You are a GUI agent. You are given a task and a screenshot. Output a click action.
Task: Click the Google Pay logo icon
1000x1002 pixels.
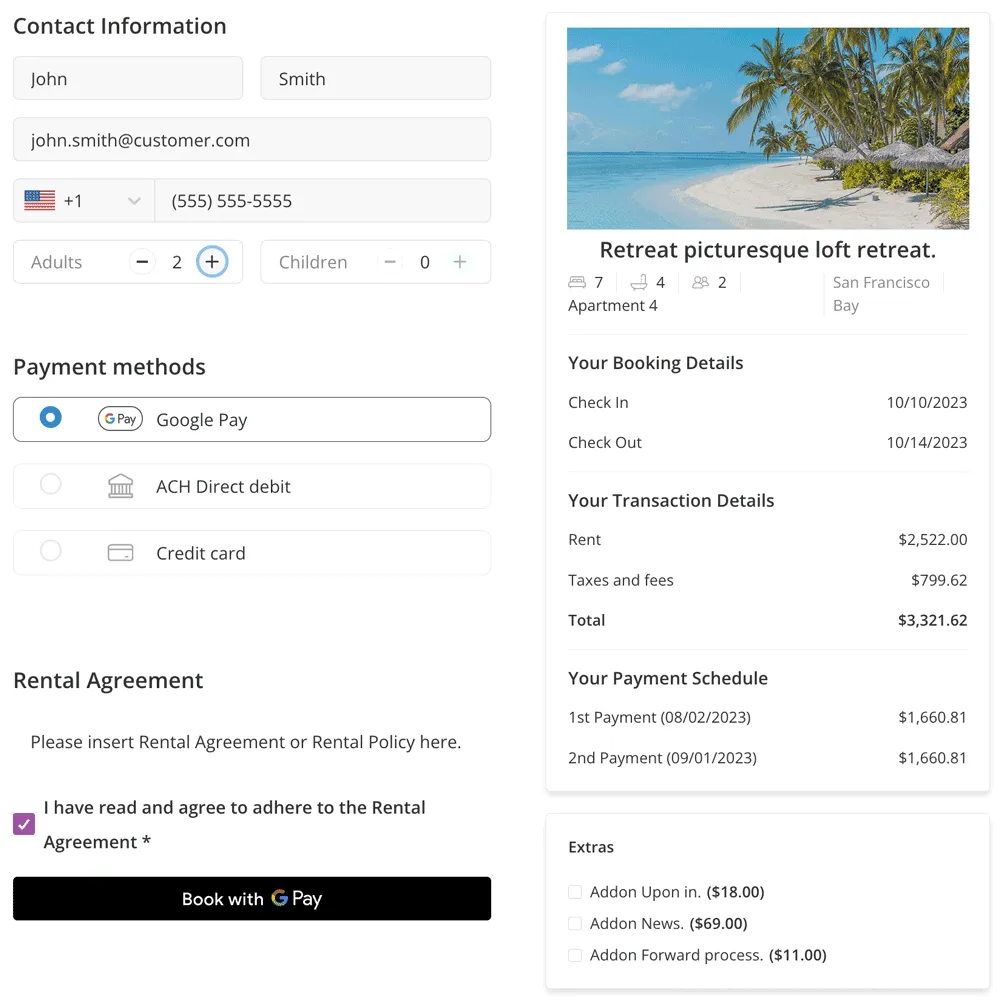click(x=120, y=419)
